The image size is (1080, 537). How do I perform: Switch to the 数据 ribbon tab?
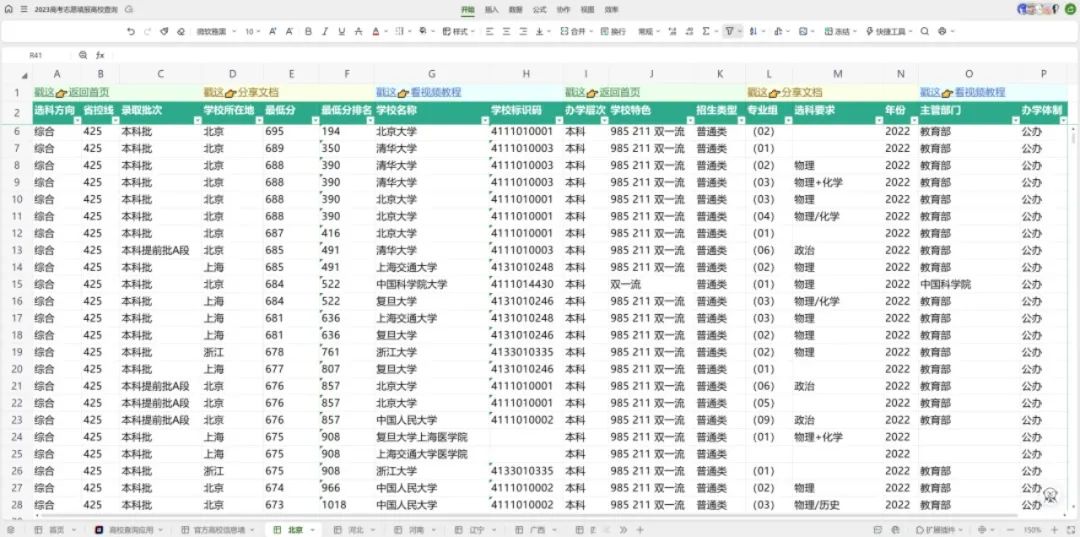tap(515, 10)
